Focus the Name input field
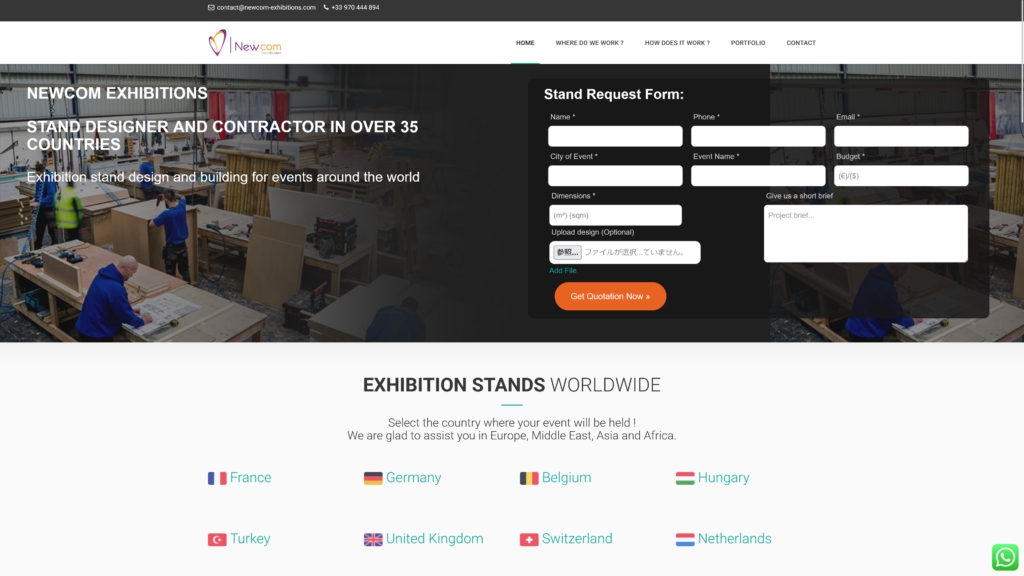 [615, 136]
